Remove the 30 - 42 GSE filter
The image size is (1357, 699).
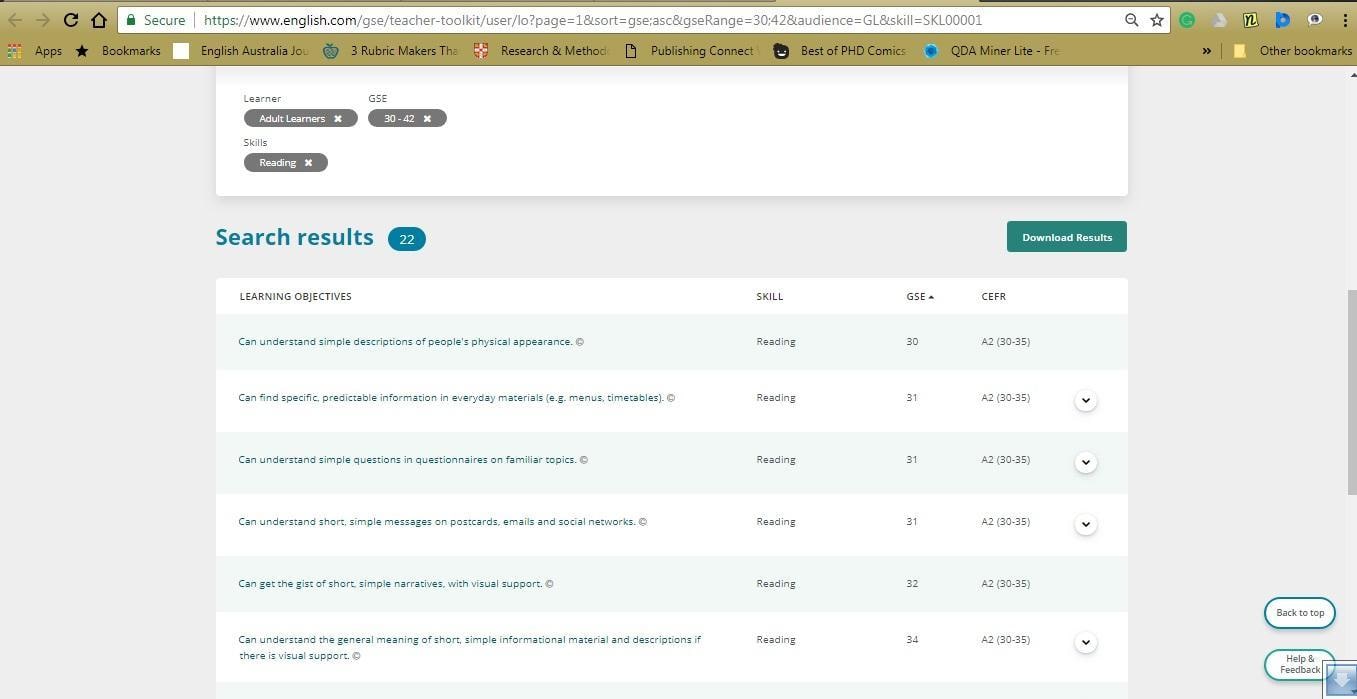[427, 119]
